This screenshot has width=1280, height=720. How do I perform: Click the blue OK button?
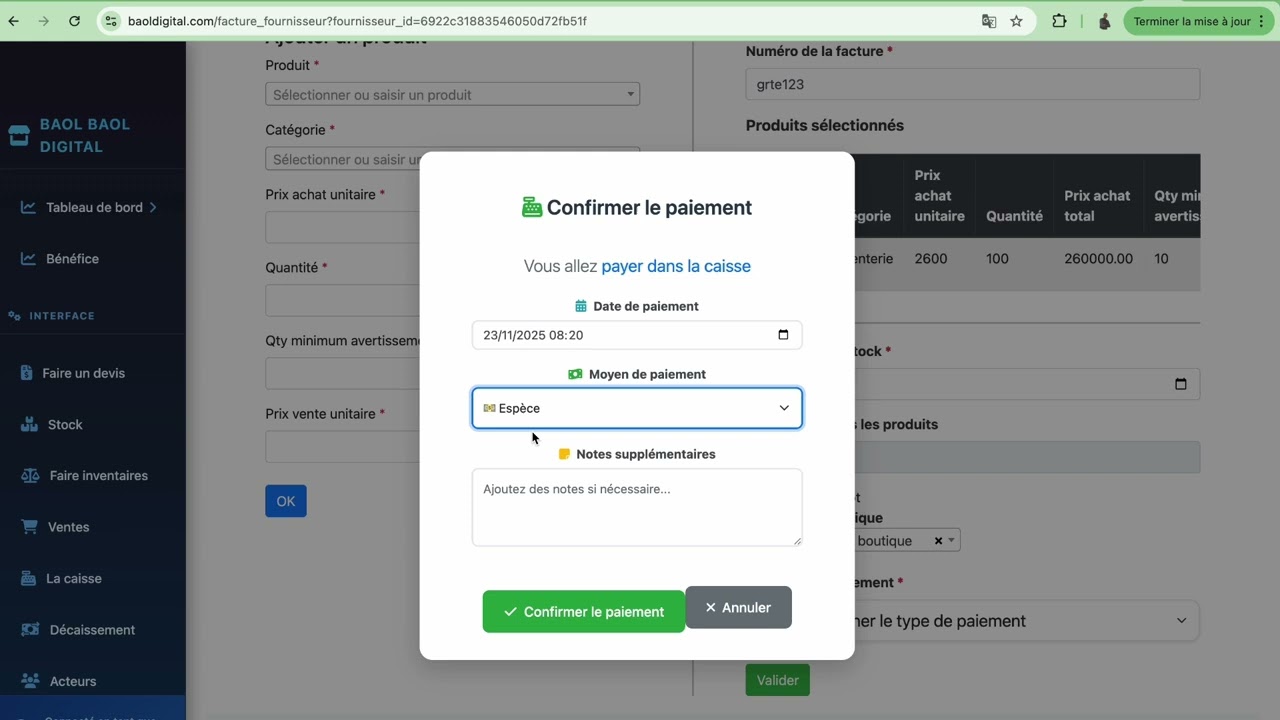(x=286, y=501)
